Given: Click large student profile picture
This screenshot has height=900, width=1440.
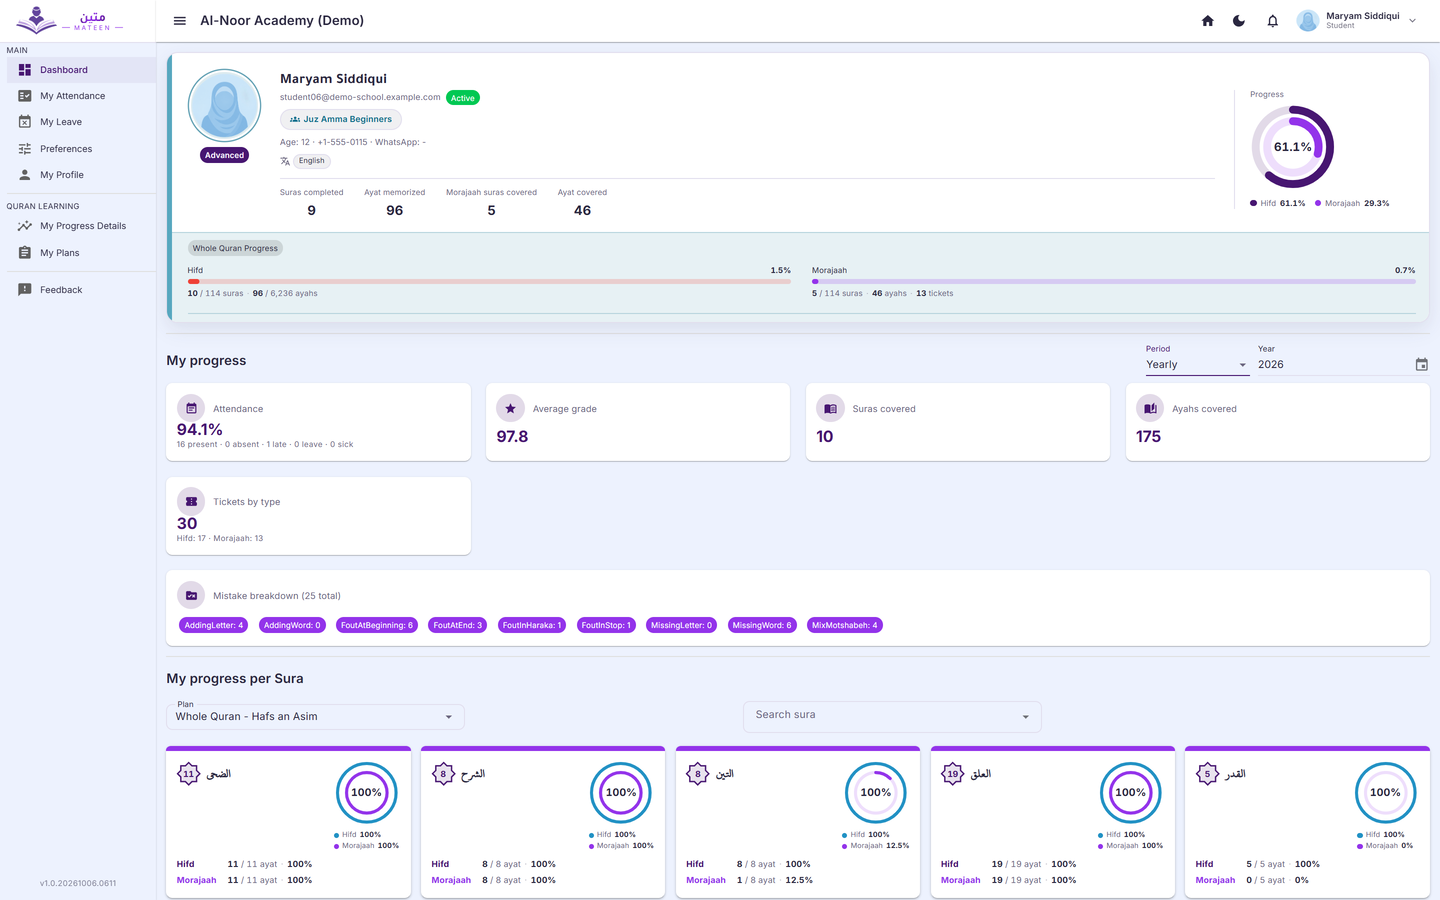Looking at the screenshot, I should 225,105.
